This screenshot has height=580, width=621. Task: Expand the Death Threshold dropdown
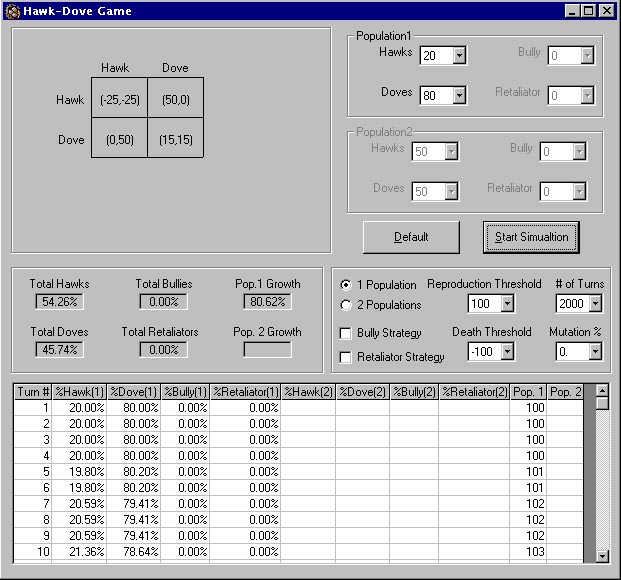pos(507,351)
